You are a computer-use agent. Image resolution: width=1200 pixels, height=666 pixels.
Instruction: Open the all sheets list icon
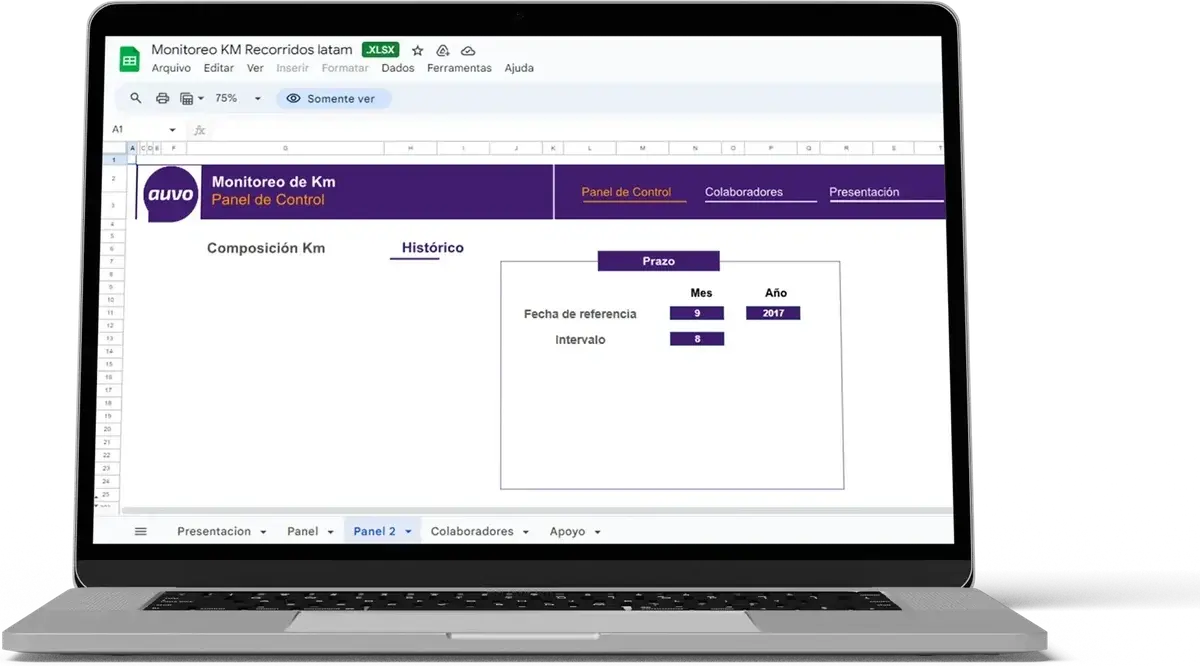click(140, 531)
